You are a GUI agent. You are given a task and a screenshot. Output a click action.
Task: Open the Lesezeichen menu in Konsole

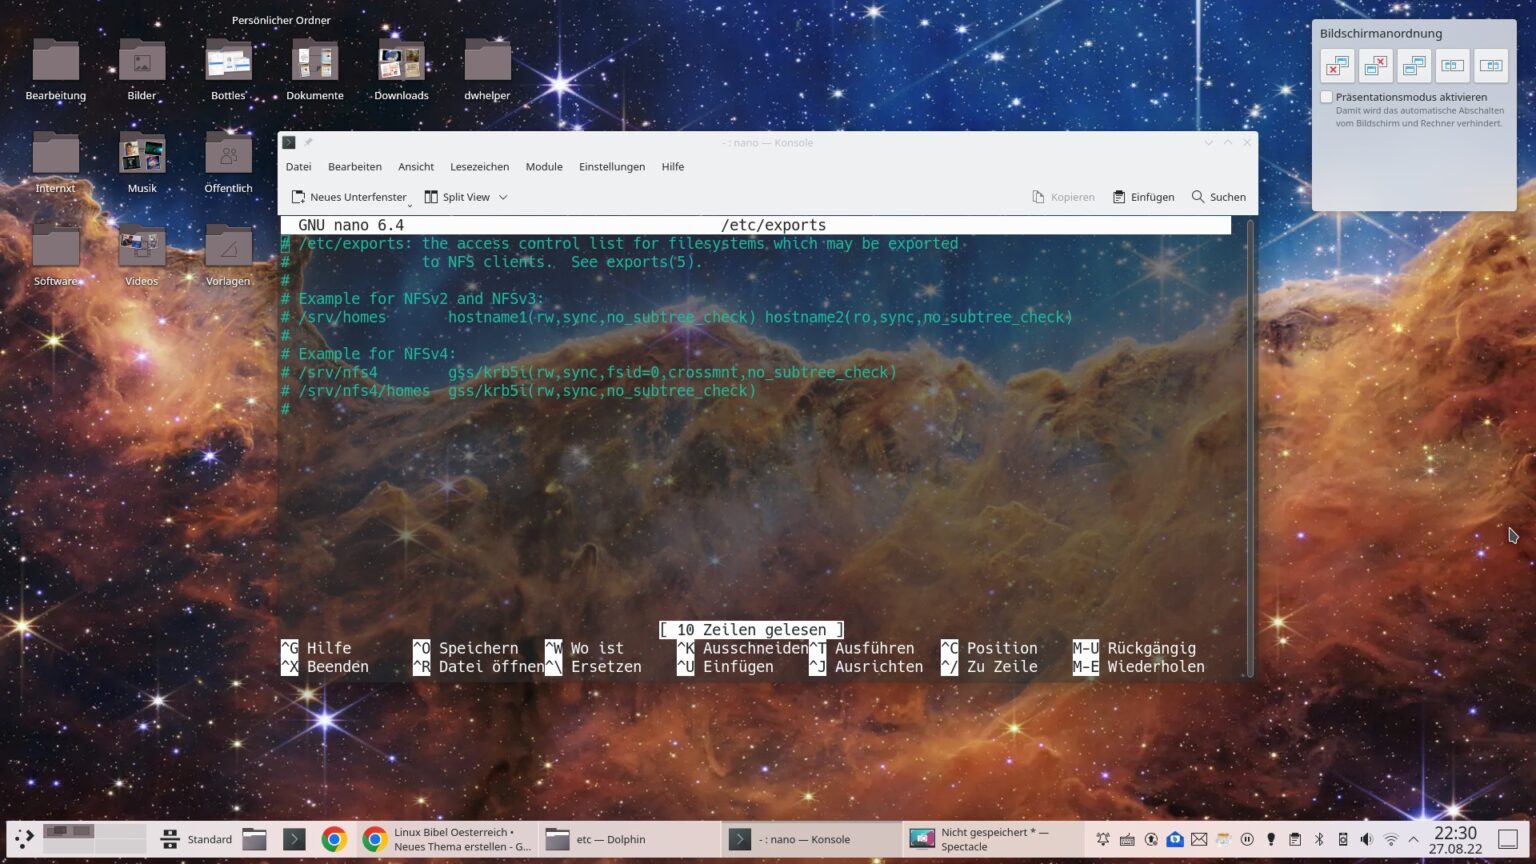480,166
